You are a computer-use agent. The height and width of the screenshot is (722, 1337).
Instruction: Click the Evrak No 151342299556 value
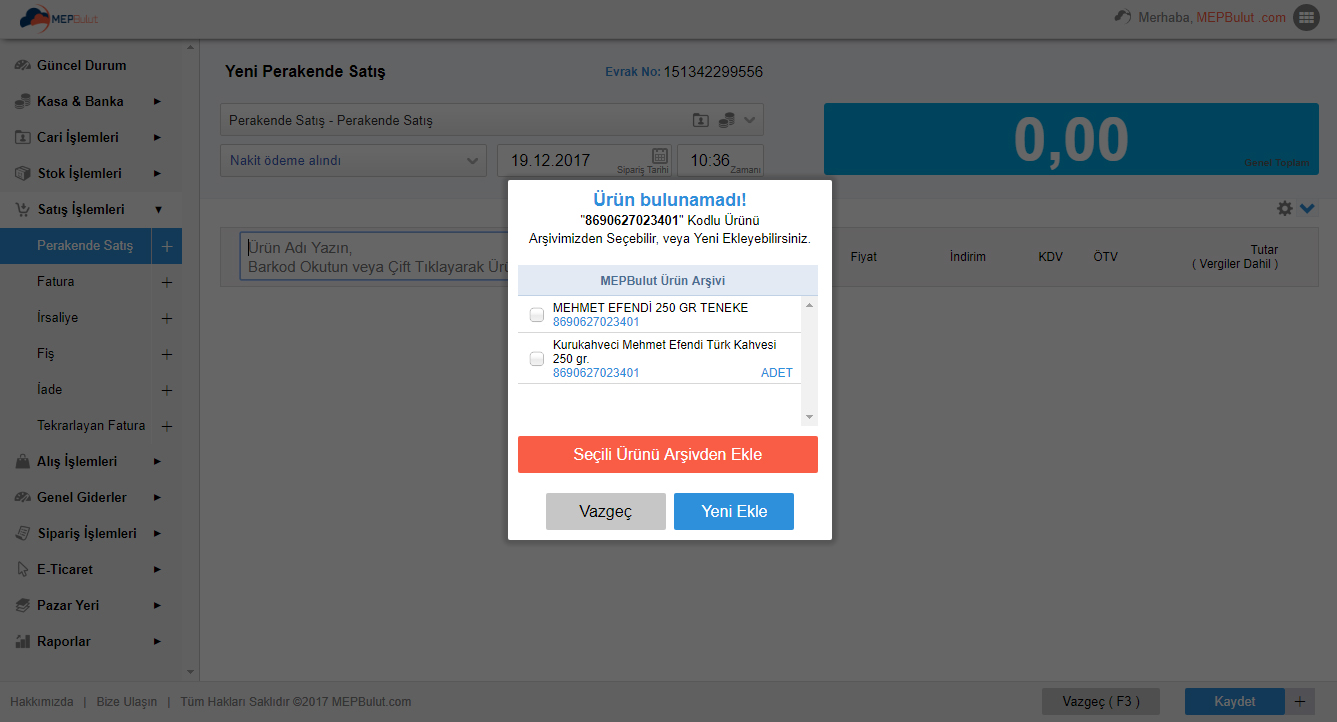(x=713, y=72)
